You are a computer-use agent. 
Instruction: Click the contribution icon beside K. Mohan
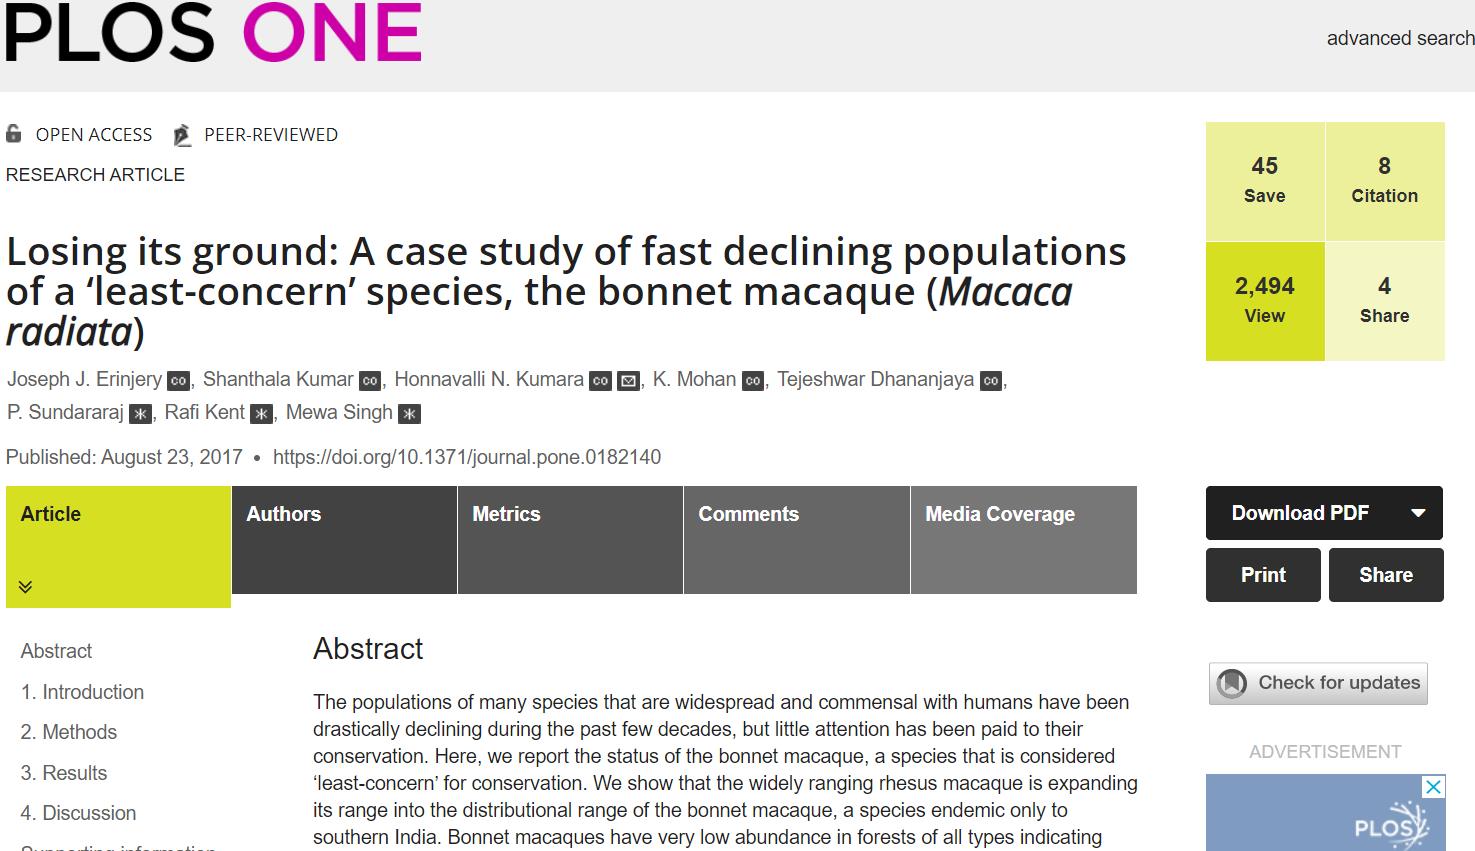click(753, 381)
